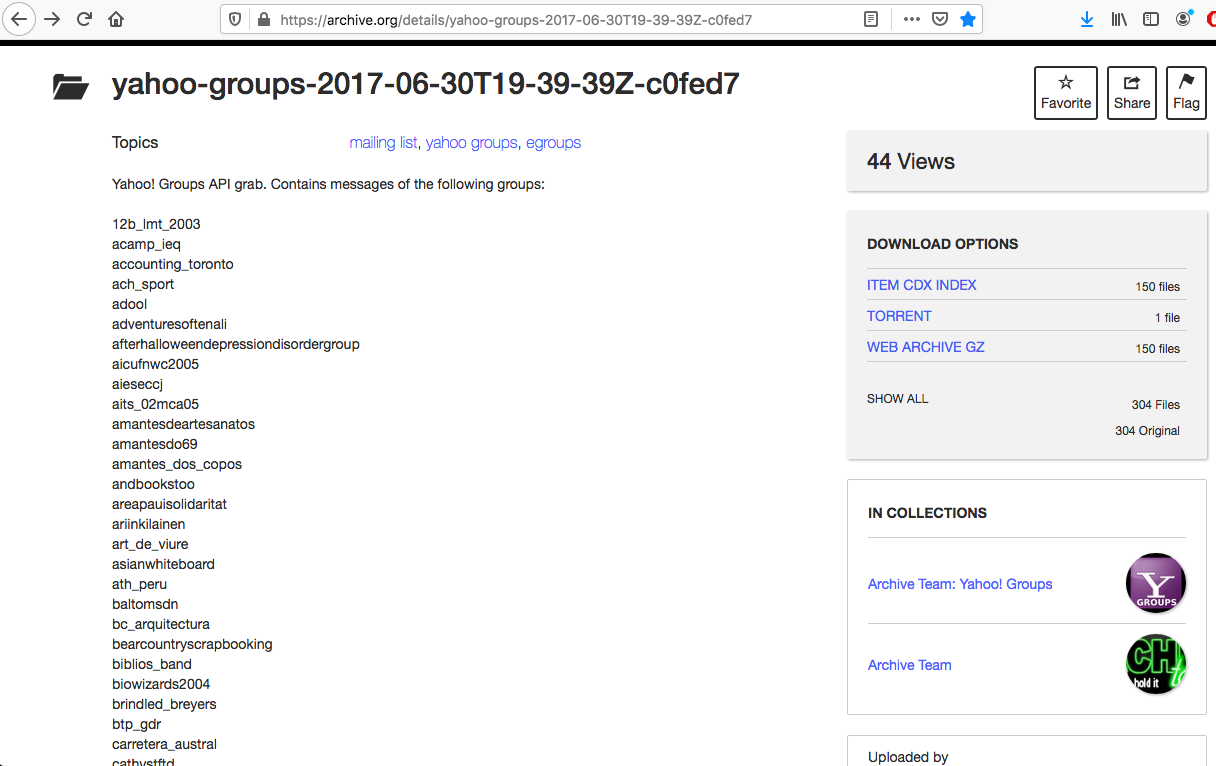Click group name 'biowizards2004'
Viewport: 1216px width, 766px height.
(x=161, y=684)
